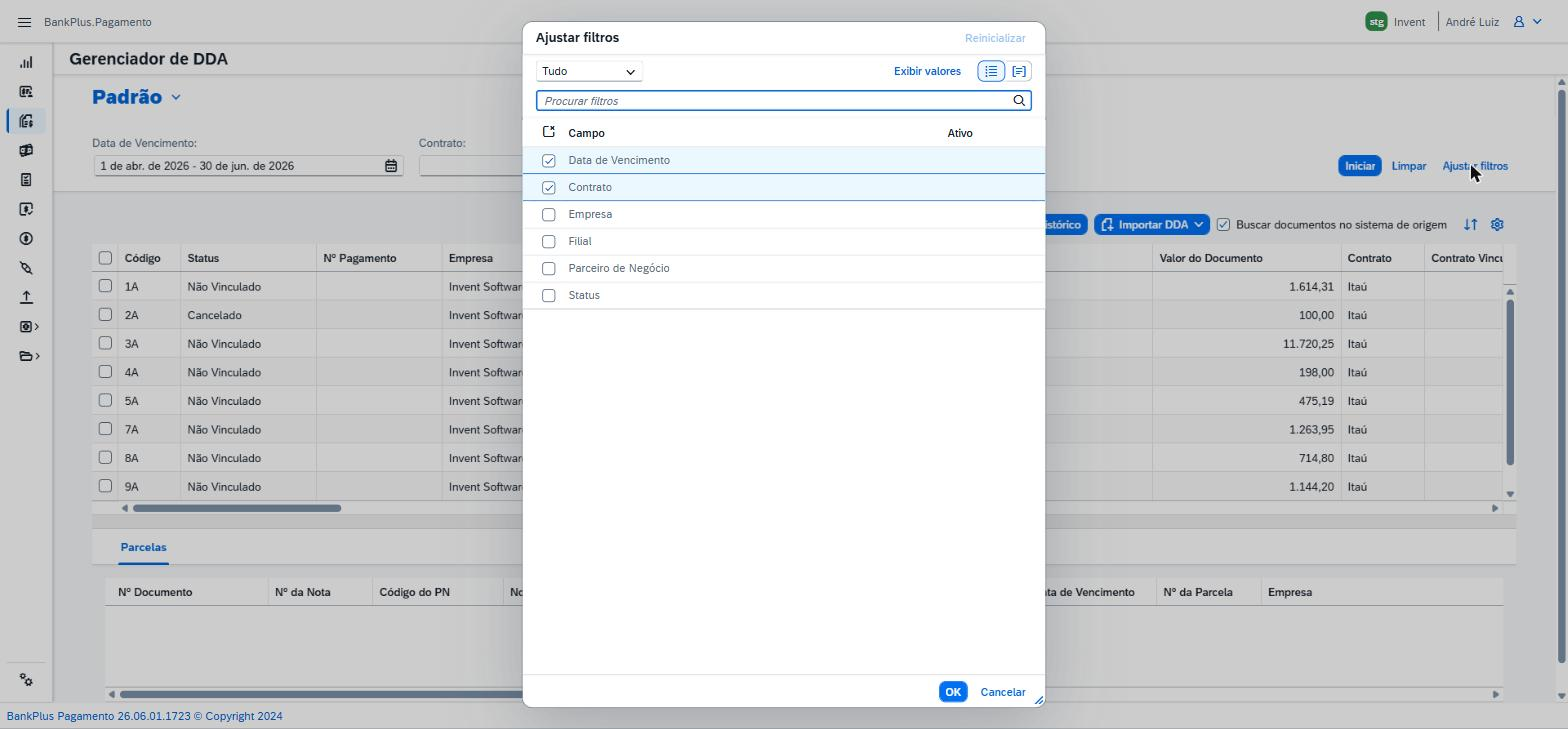Viewport: 1568px width, 729px height.
Task: Toggle Buscar documentos no sistema de origem
Action: [x=1223, y=225]
